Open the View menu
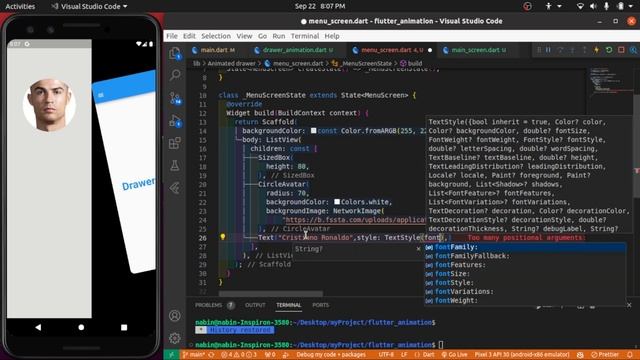 click(x=244, y=36)
